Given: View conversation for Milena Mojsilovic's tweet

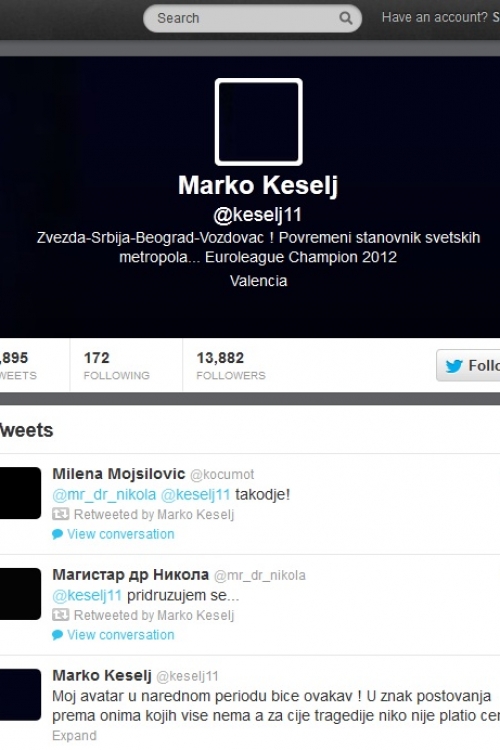Looking at the screenshot, I should [121, 534].
